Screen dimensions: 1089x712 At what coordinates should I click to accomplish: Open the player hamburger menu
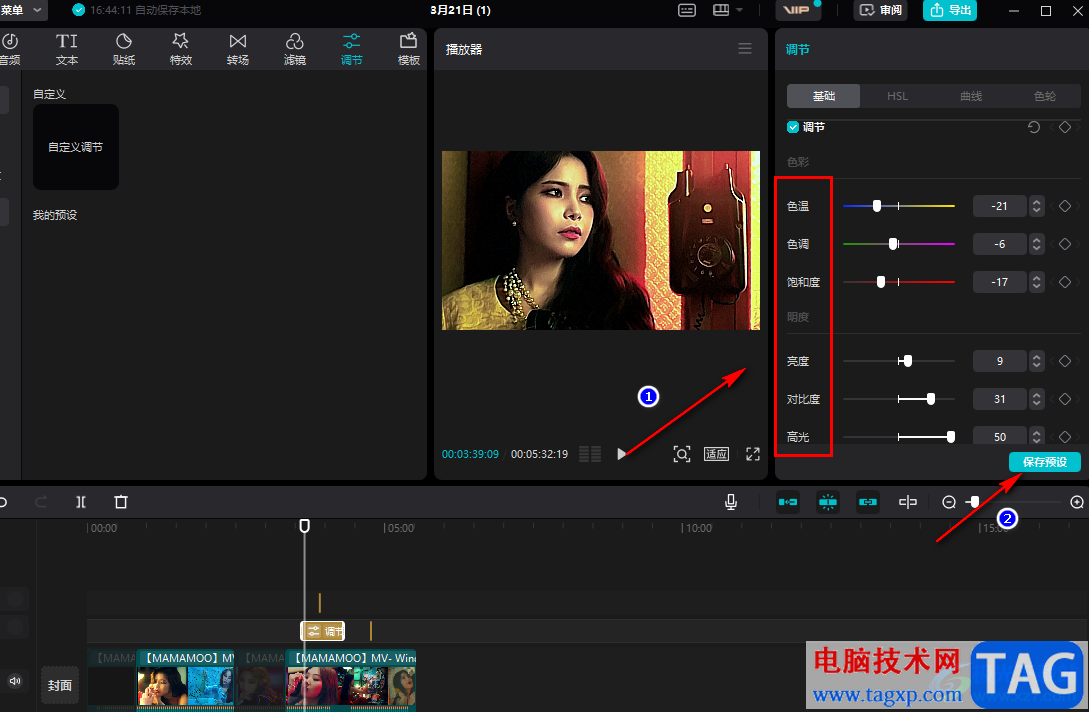[745, 49]
